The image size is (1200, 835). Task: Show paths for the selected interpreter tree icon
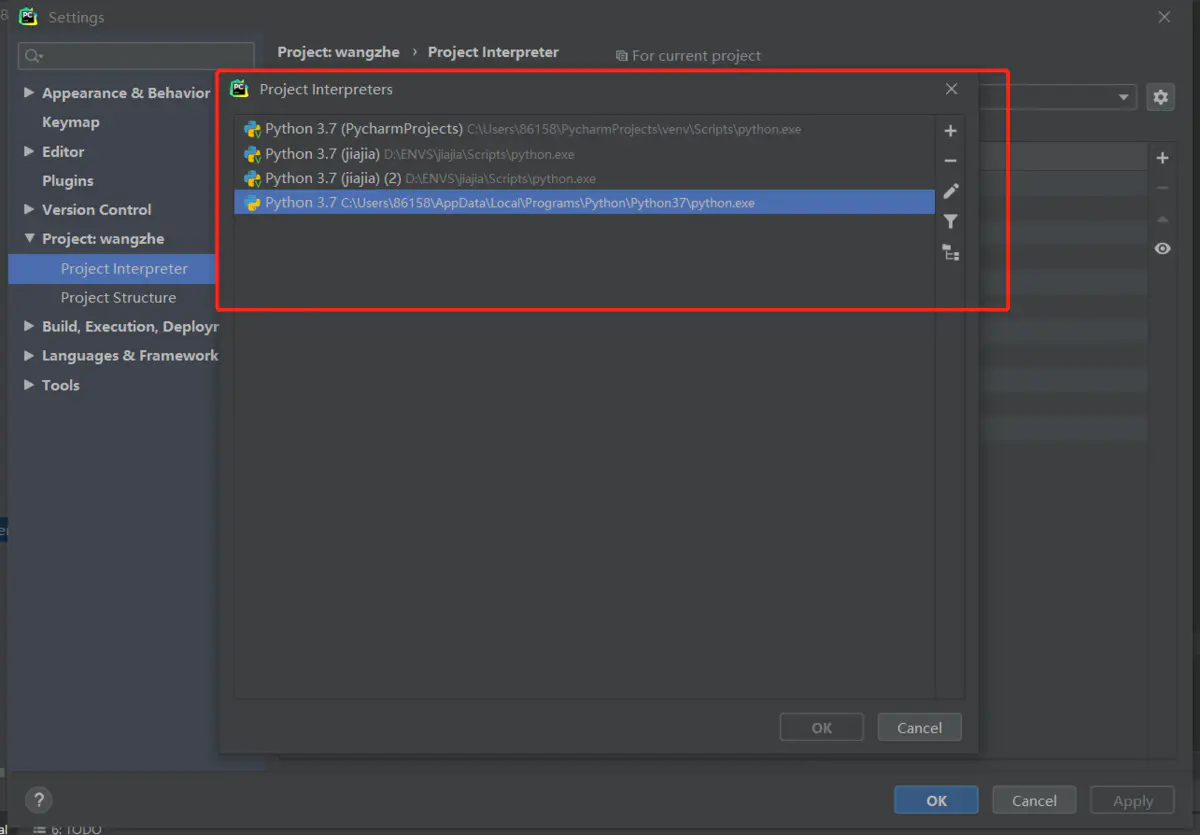pyautogui.click(x=950, y=253)
